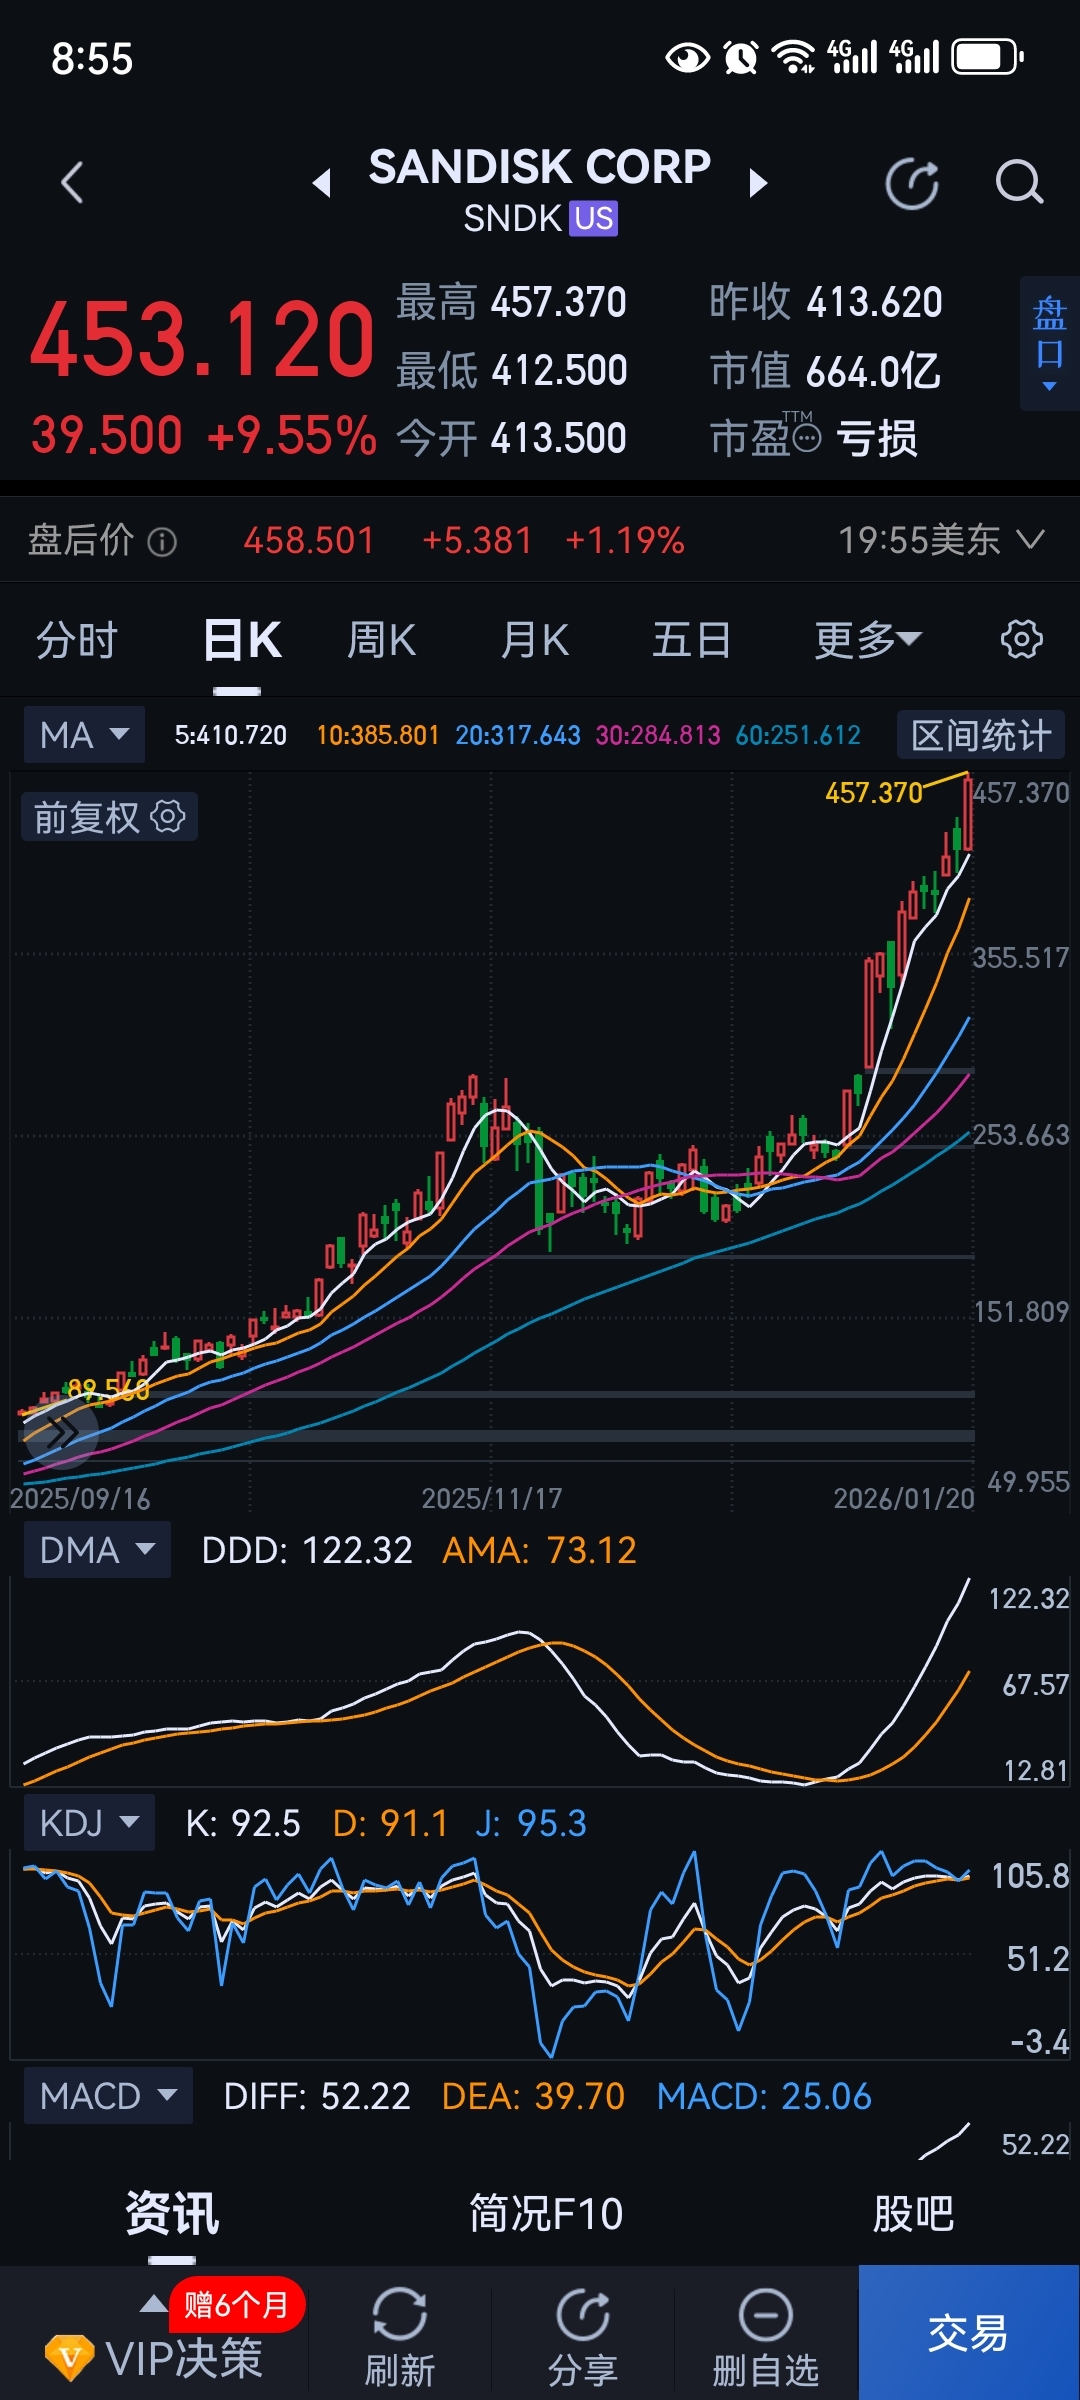Tap the Wi-Fi icon in status bar
This screenshot has width=1080, height=2400.
[795, 57]
